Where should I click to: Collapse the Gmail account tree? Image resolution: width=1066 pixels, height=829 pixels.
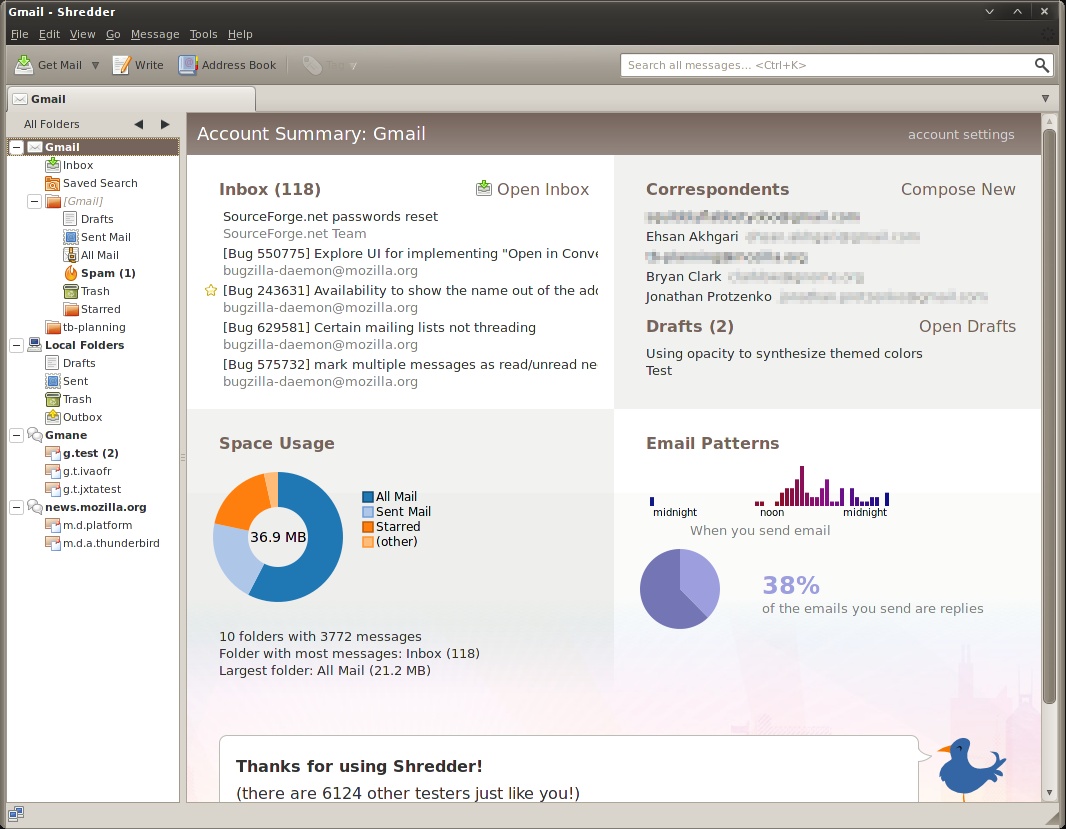[16, 147]
